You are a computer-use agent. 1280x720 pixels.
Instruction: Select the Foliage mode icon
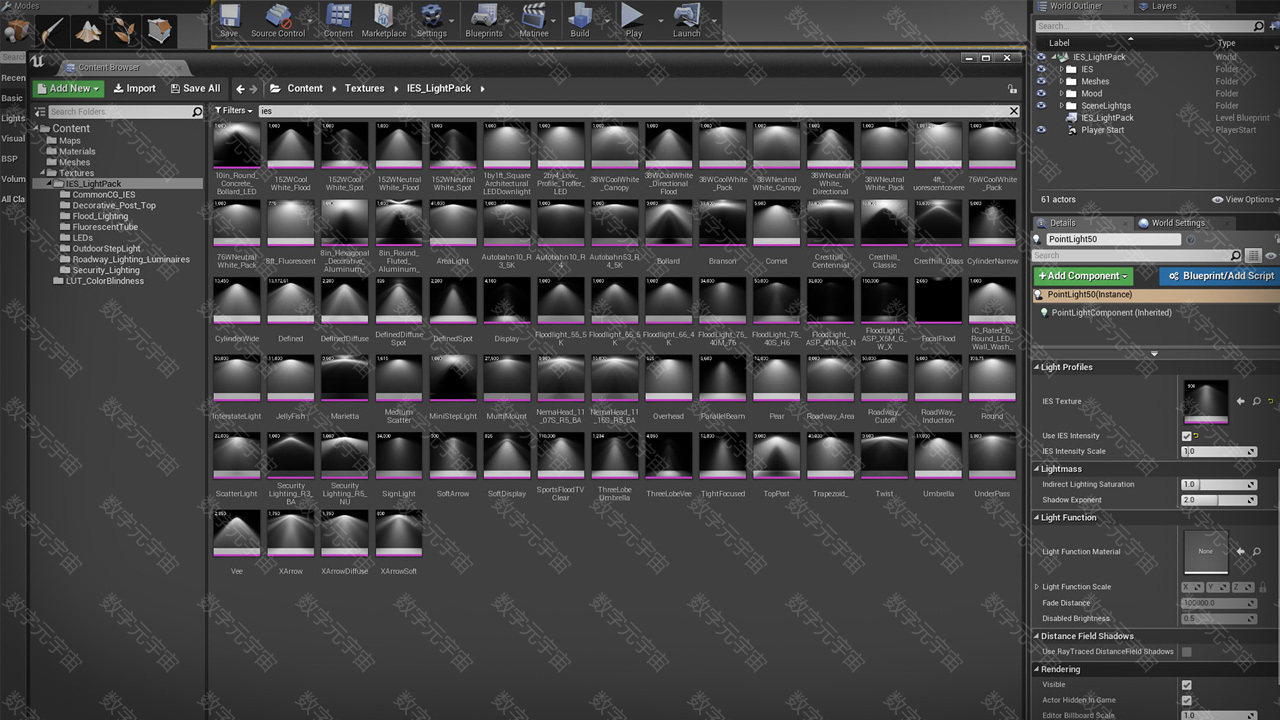tap(124, 32)
